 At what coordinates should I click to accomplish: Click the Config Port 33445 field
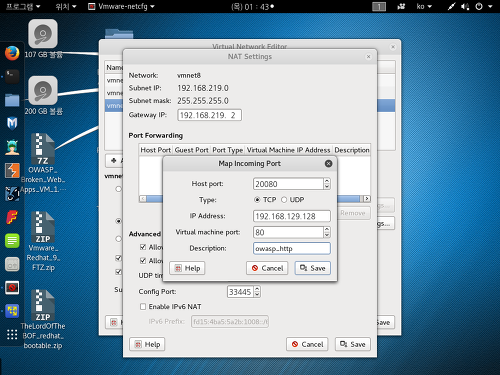point(240,292)
